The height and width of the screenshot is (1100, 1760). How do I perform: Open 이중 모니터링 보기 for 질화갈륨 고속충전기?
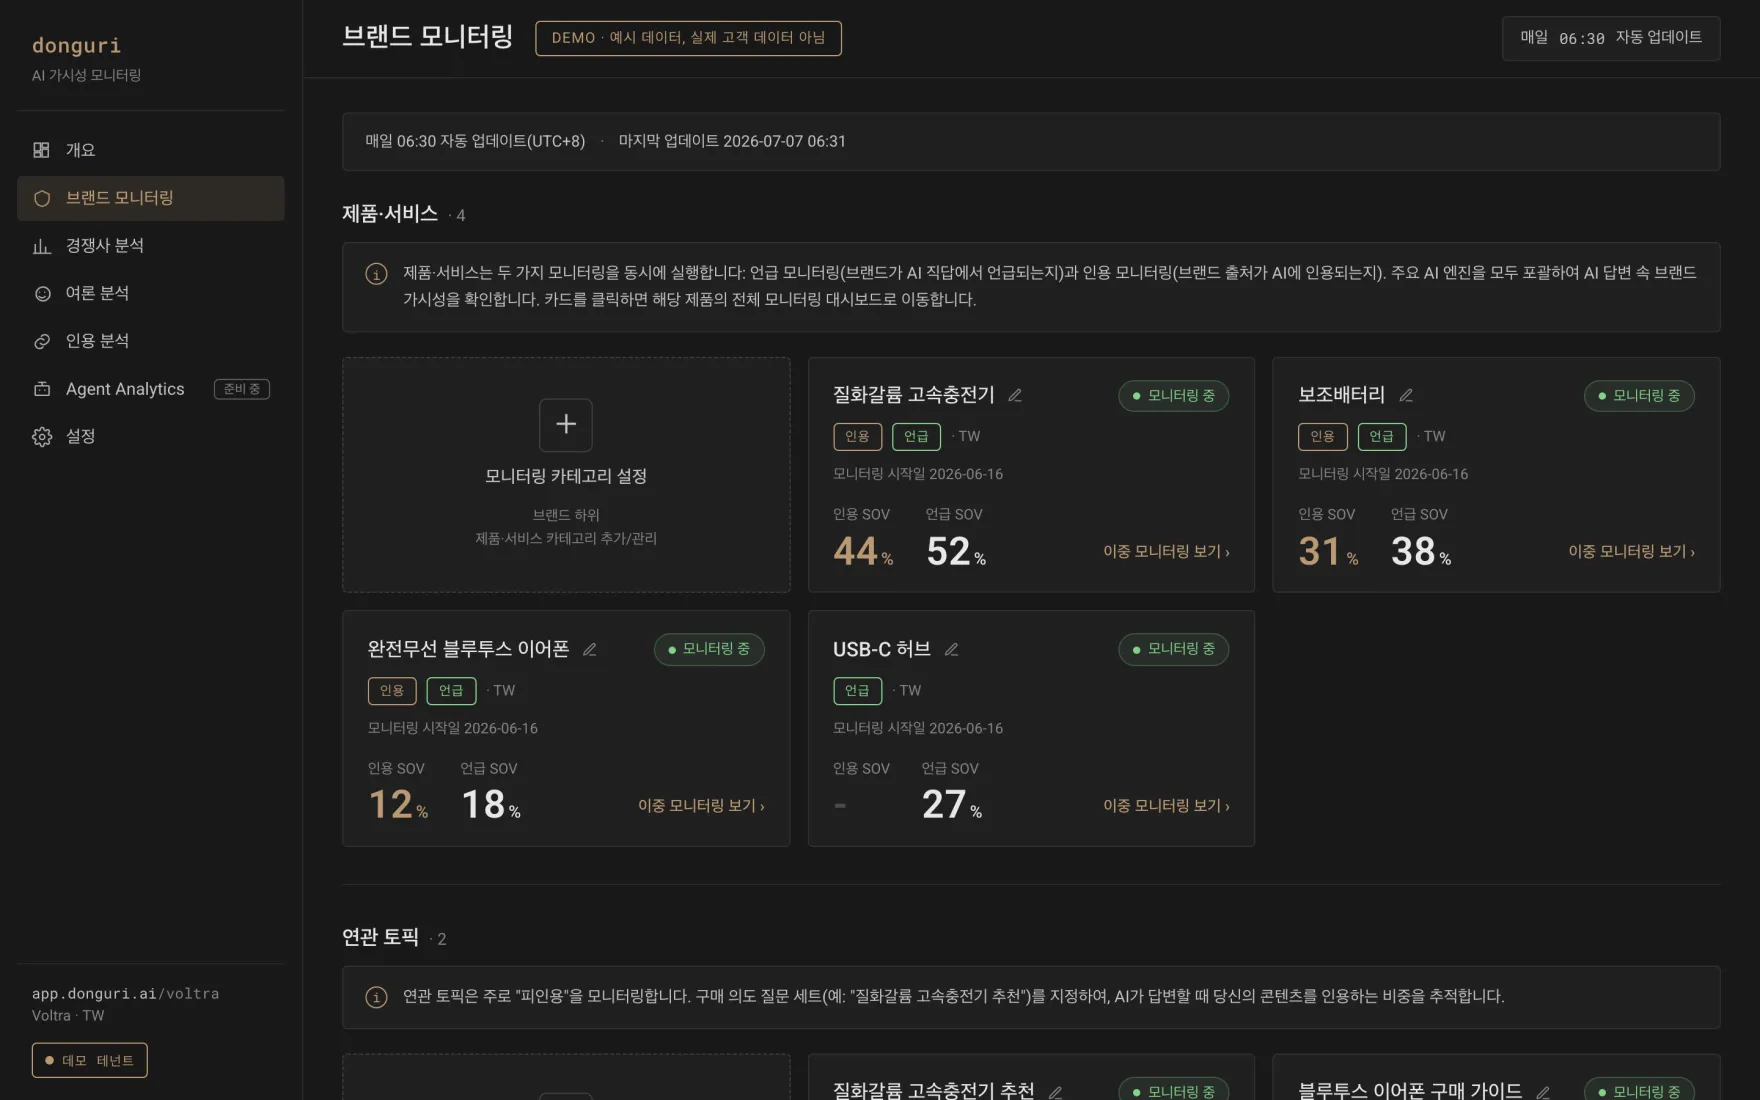click(1166, 552)
